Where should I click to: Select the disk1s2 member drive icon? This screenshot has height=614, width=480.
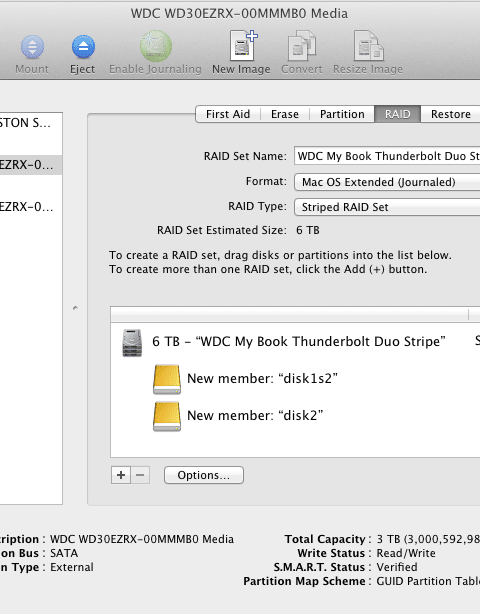pyautogui.click(x=167, y=379)
